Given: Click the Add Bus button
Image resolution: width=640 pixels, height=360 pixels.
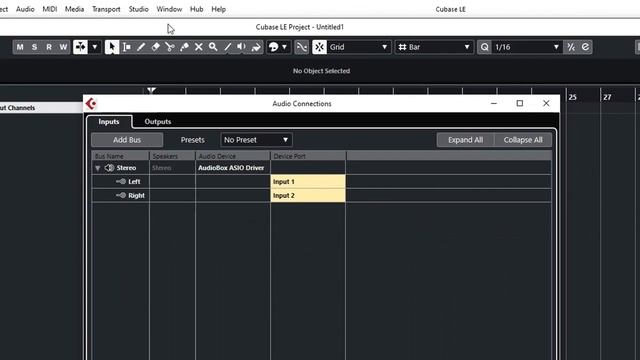Looking at the screenshot, I should 127,140.
